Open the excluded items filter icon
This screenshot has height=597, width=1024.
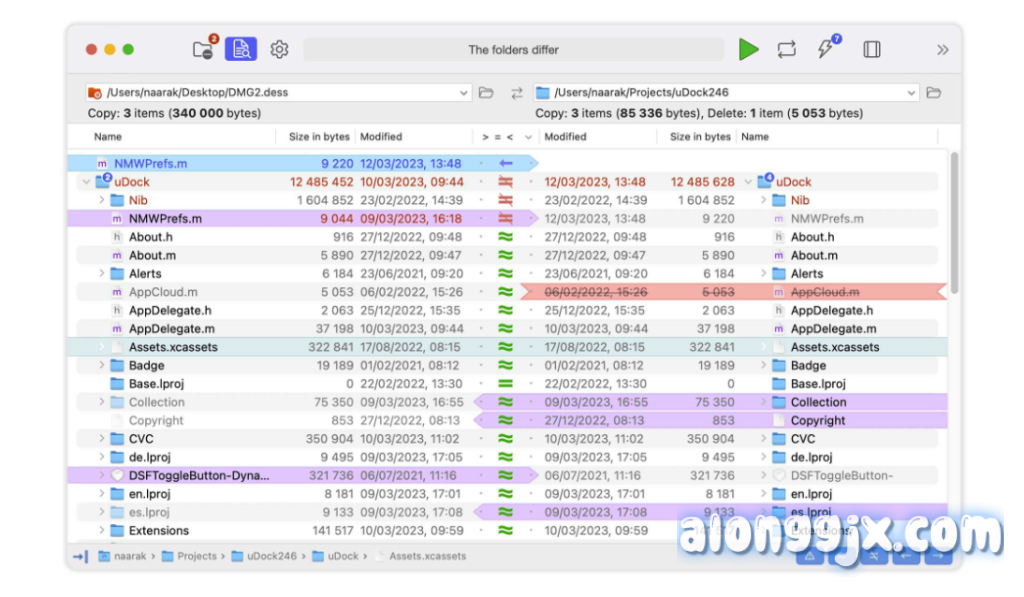pos(203,49)
